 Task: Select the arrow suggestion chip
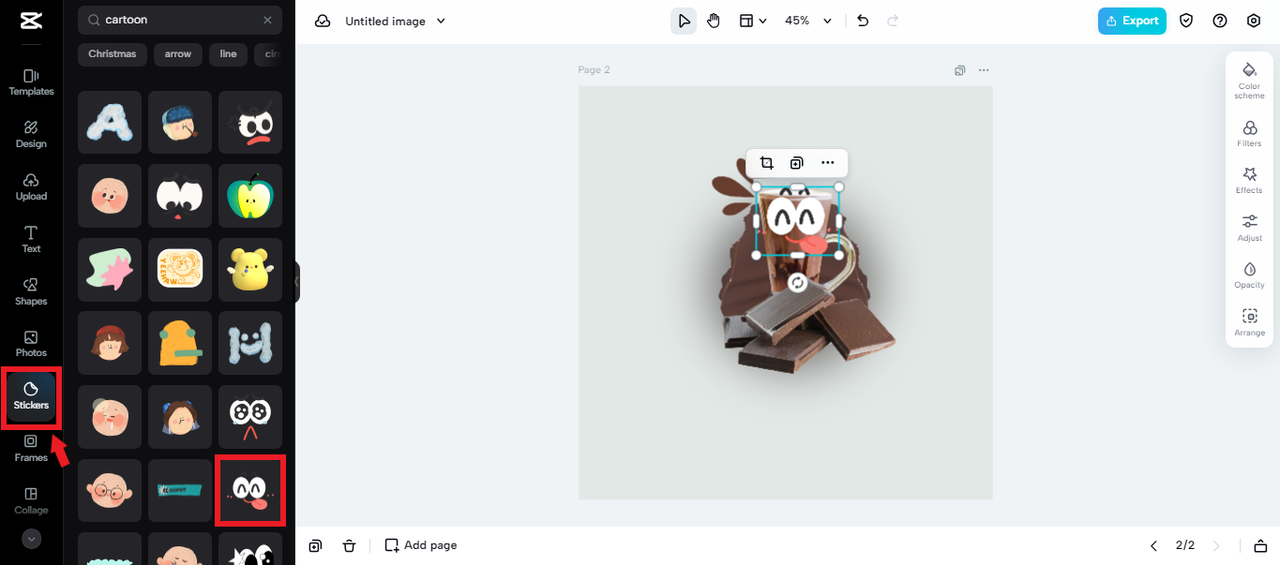[x=178, y=54]
